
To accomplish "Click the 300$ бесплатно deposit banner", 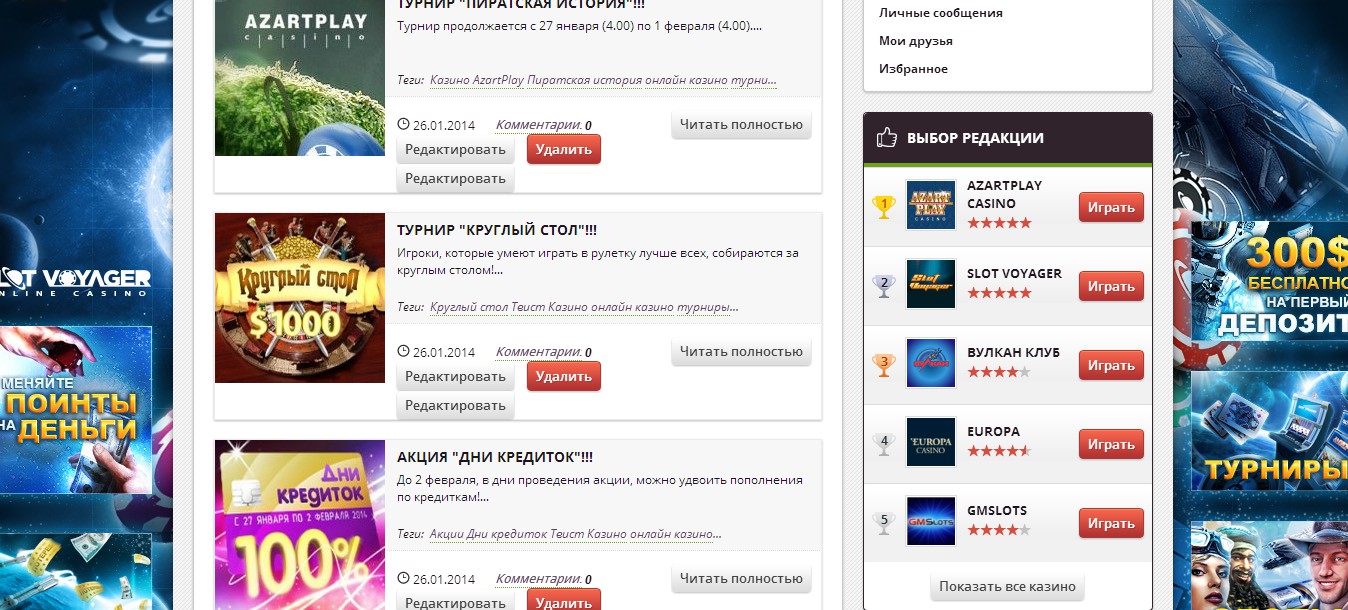I will click(1268, 283).
